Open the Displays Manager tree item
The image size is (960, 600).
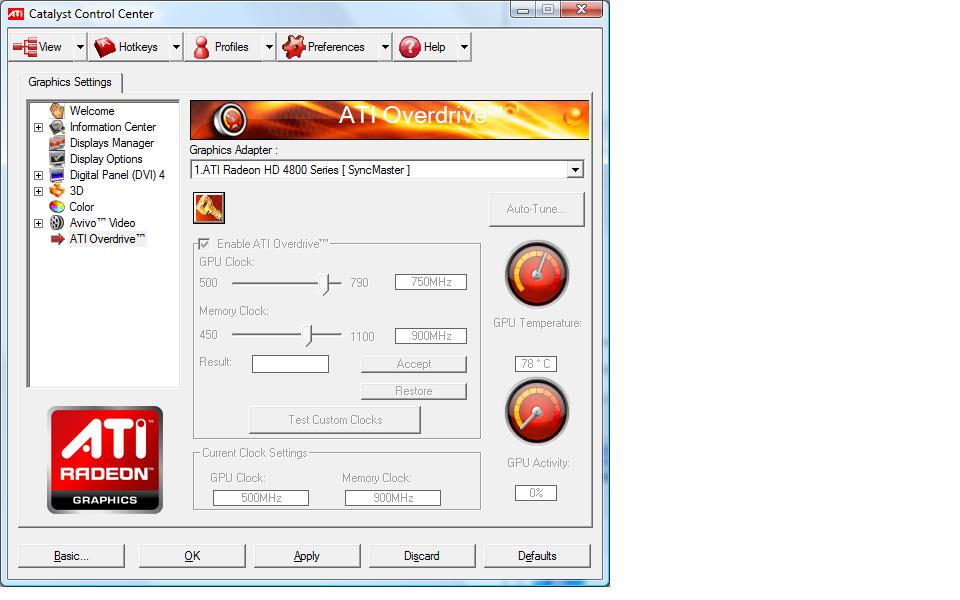click(x=111, y=143)
